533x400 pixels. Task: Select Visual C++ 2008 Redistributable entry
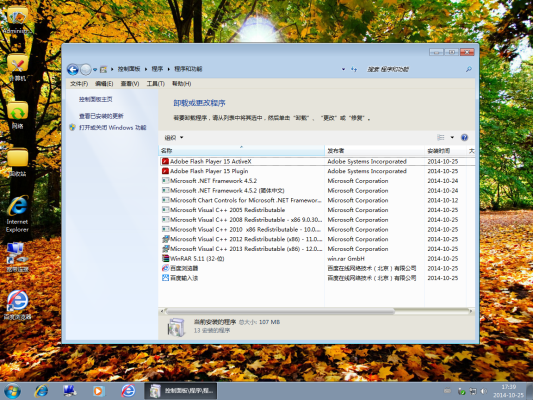[x=317, y=220]
